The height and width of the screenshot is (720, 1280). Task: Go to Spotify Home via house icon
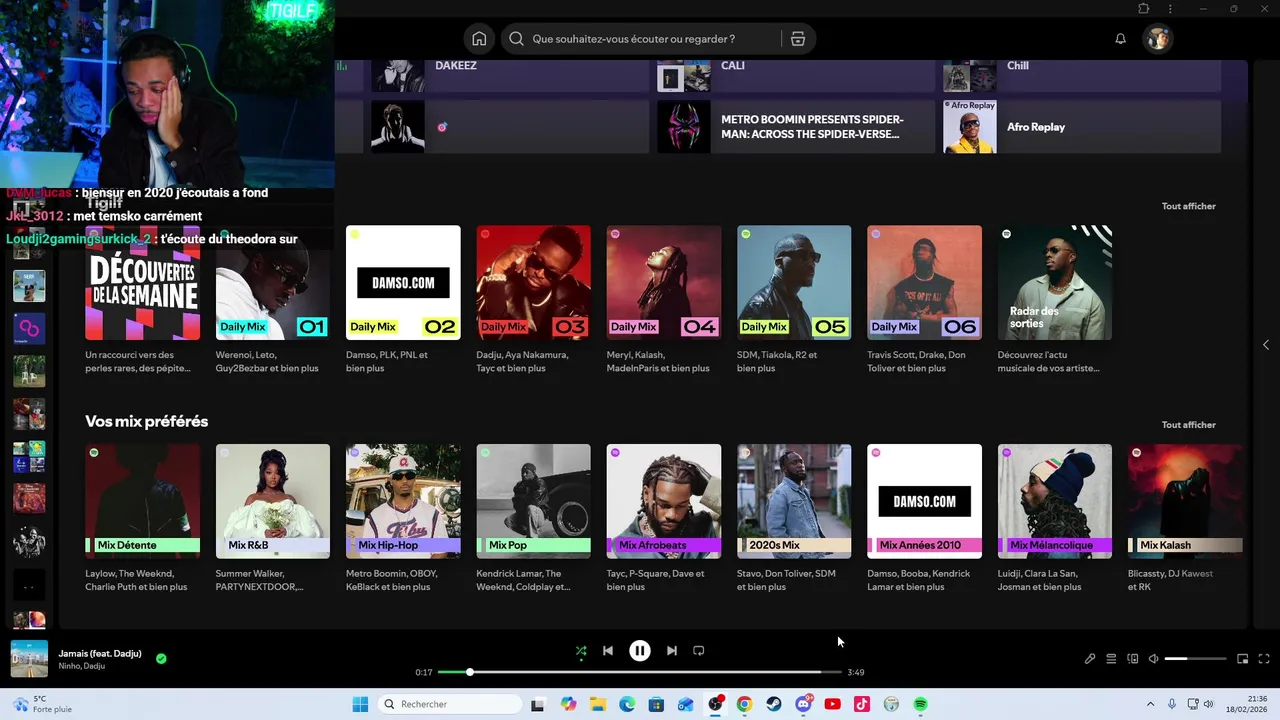click(x=479, y=39)
